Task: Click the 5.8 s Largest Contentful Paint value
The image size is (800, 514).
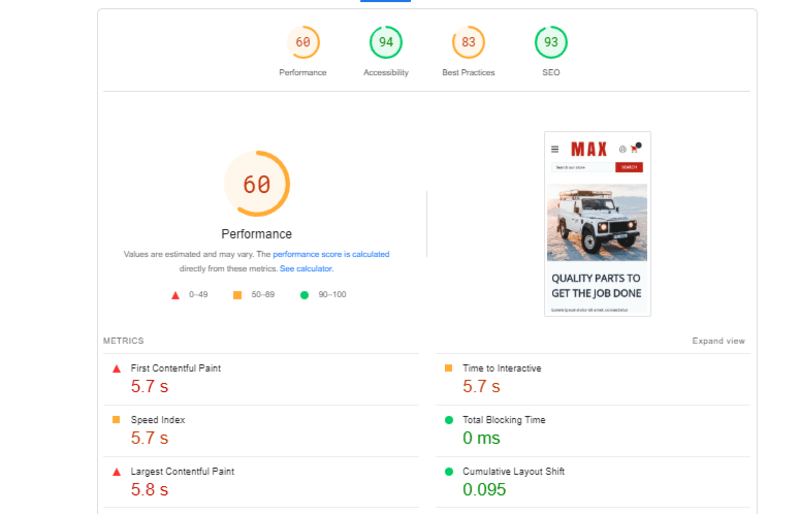Action: click(149, 489)
